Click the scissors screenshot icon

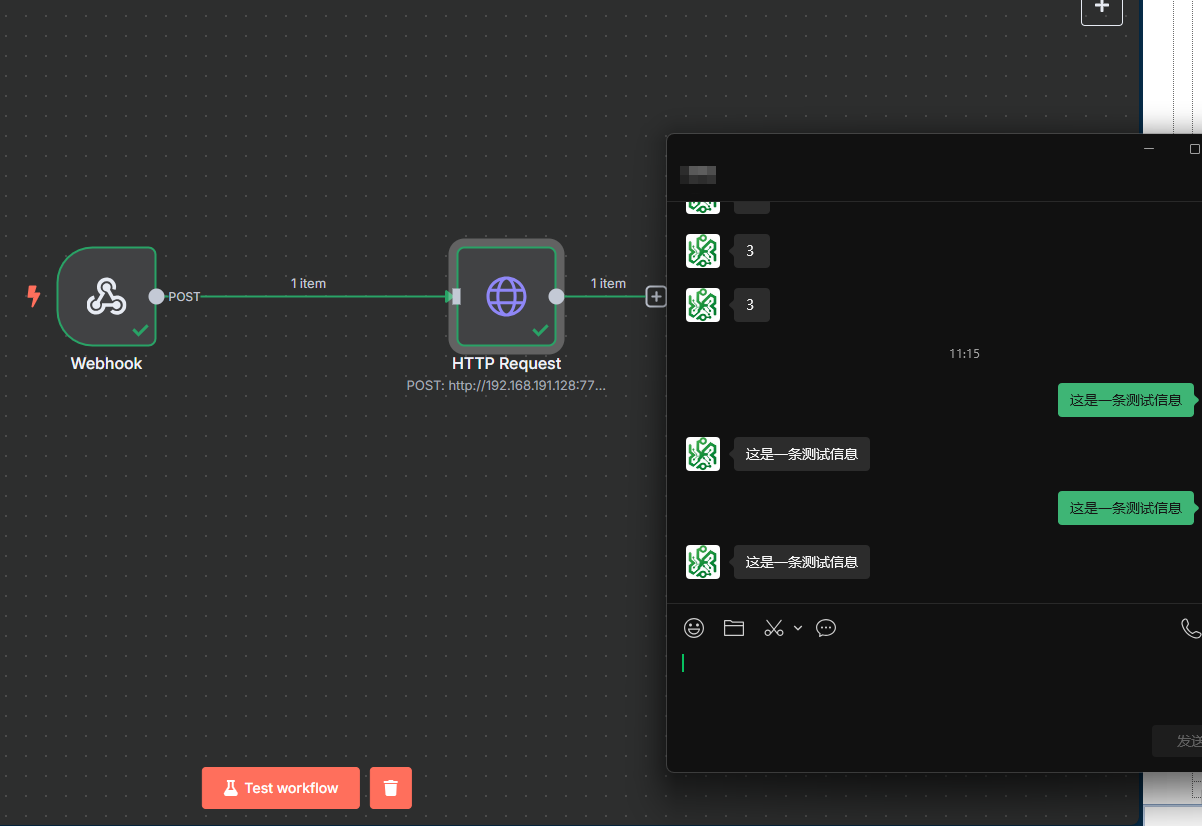774,628
